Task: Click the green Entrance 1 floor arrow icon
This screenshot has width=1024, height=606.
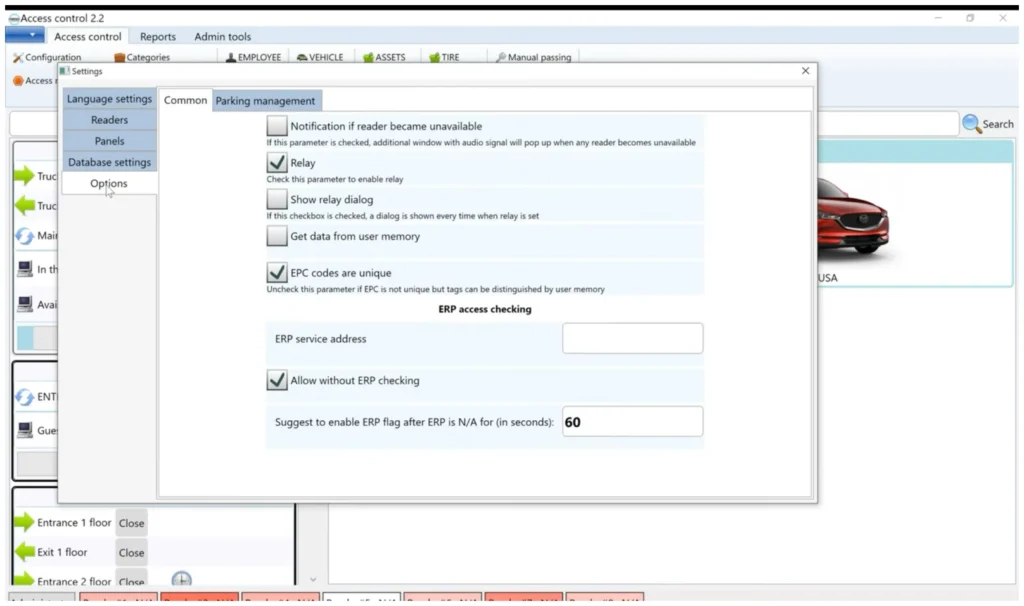Action: 24,522
